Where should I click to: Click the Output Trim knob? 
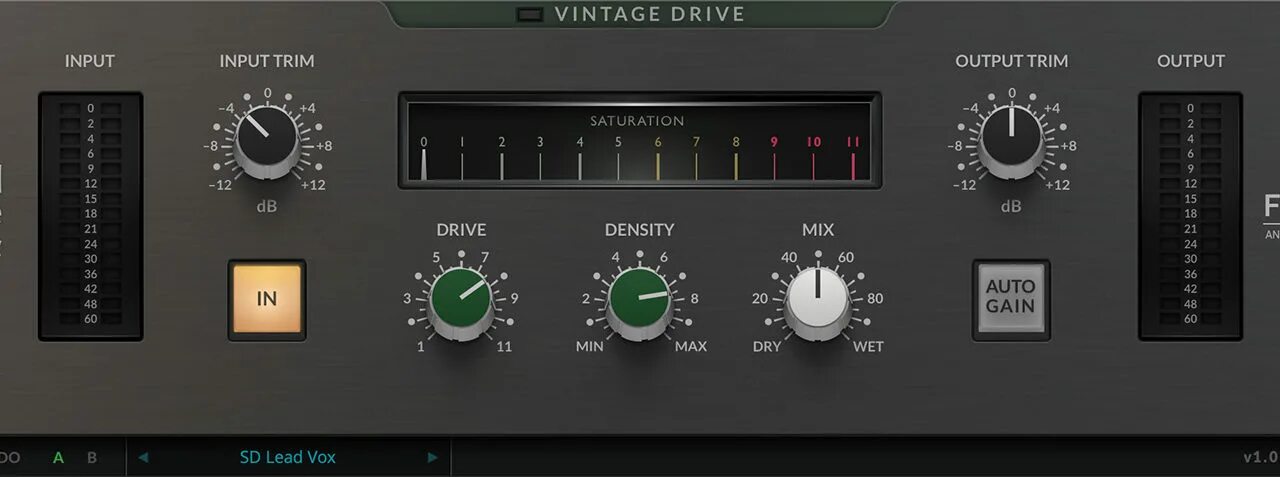coord(1011,139)
